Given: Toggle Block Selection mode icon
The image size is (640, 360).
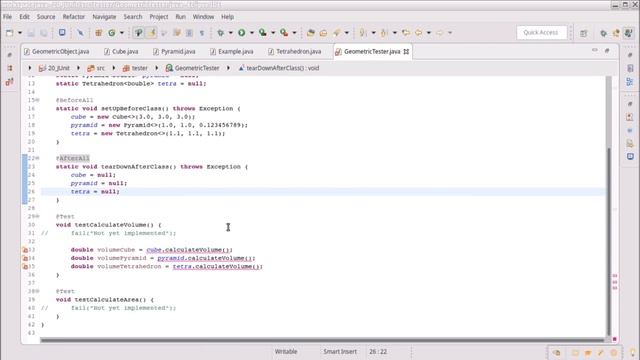Looking at the screenshot, I should point(189,33).
